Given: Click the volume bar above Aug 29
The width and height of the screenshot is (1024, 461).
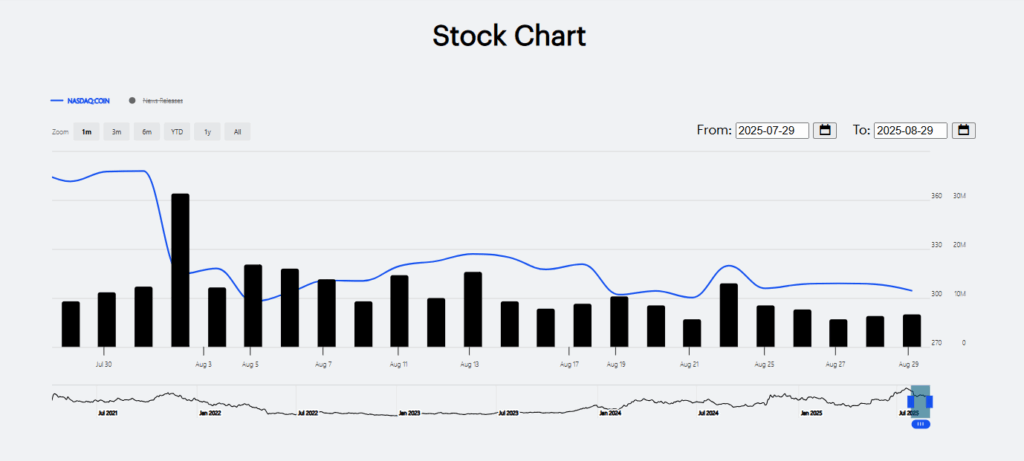Looking at the screenshot, I should [912, 330].
